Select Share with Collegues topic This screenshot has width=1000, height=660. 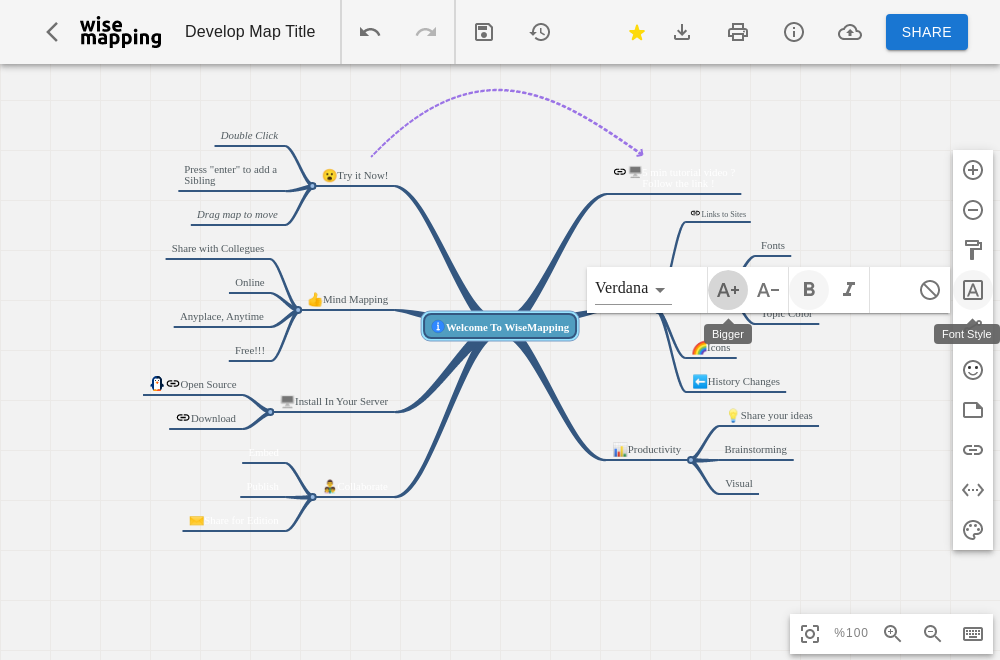(217, 249)
